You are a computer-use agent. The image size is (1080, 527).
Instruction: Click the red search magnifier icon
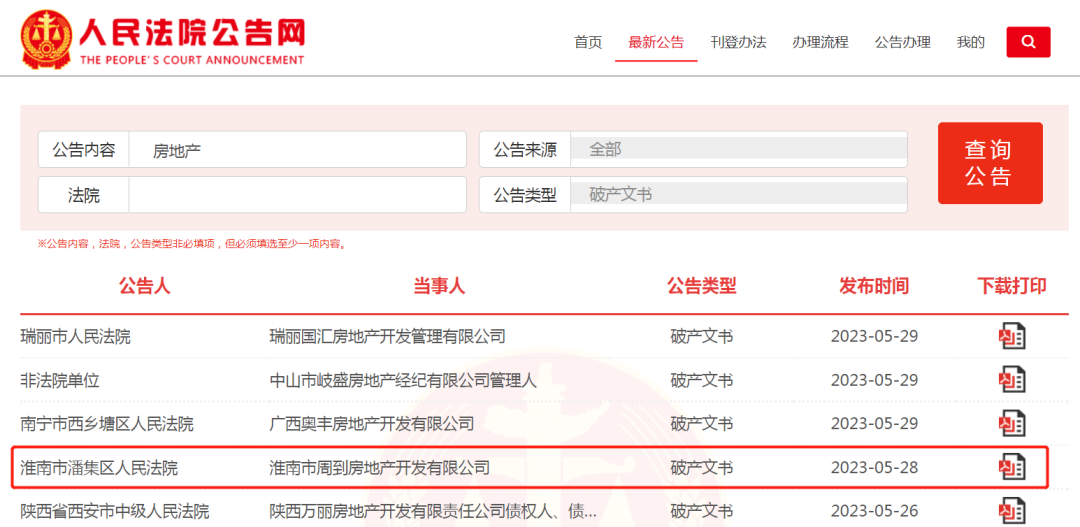click(1028, 42)
